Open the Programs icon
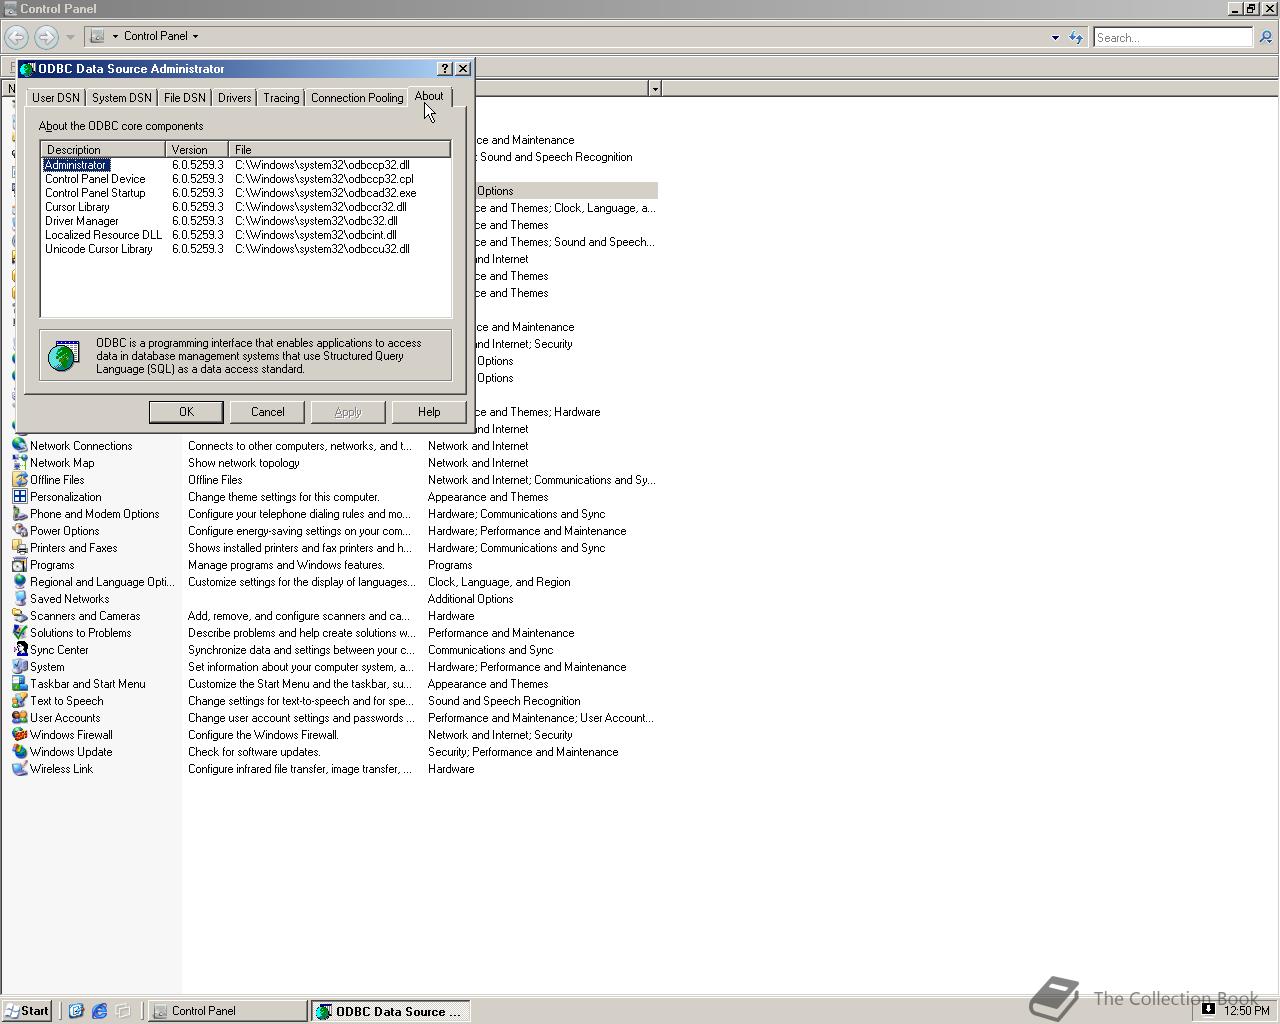Image resolution: width=1280 pixels, height=1024 pixels. point(19,565)
